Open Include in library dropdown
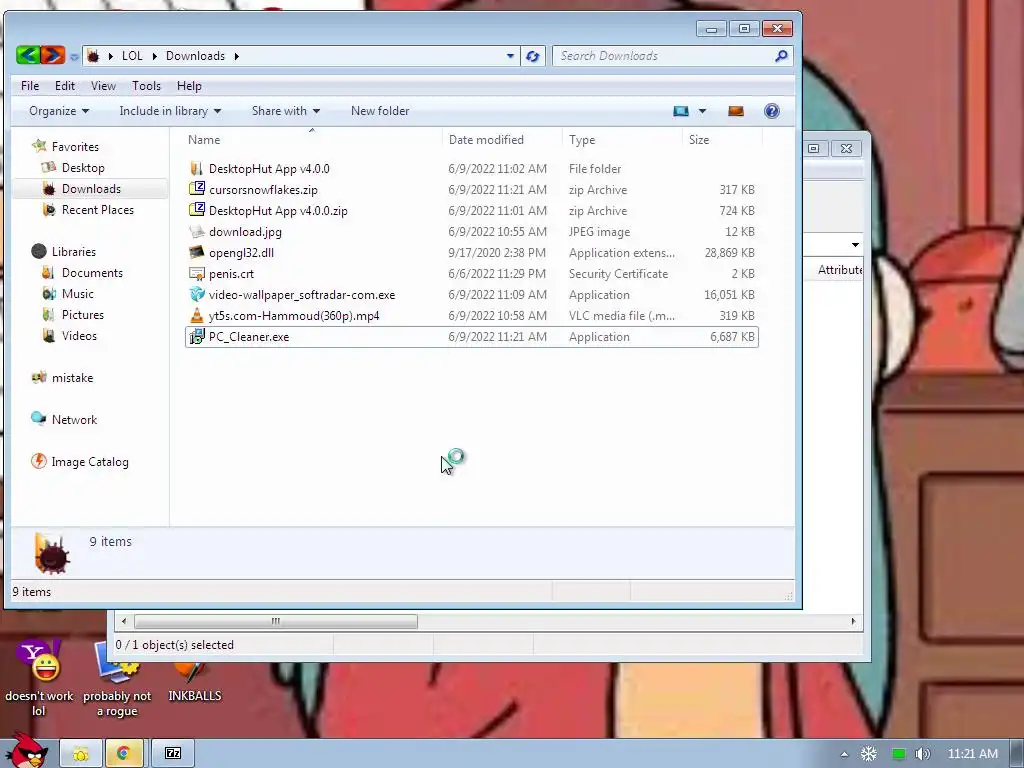The width and height of the screenshot is (1024, 768). click(170, 111)
